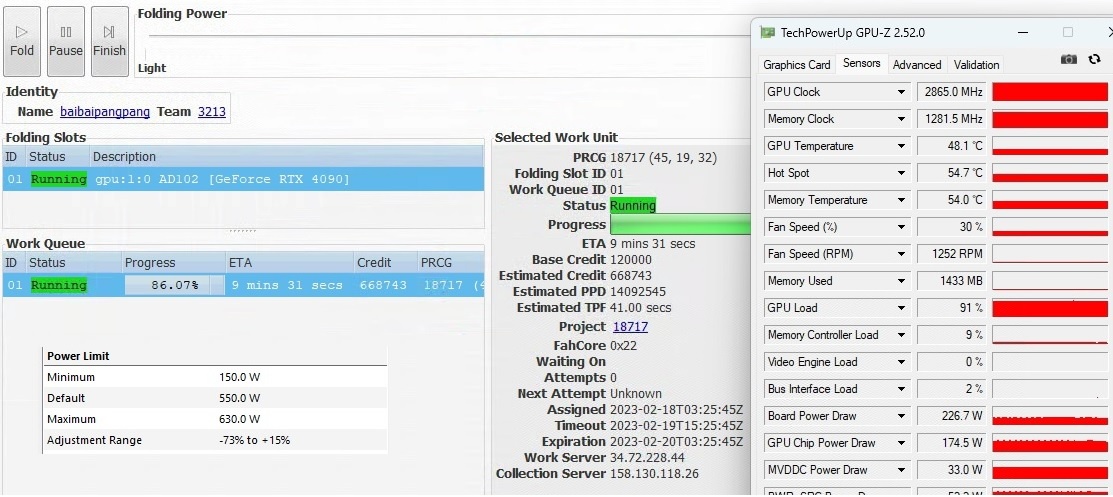Open project 18717 link
The image size is (1113, 497).
(x=630, y=327)
